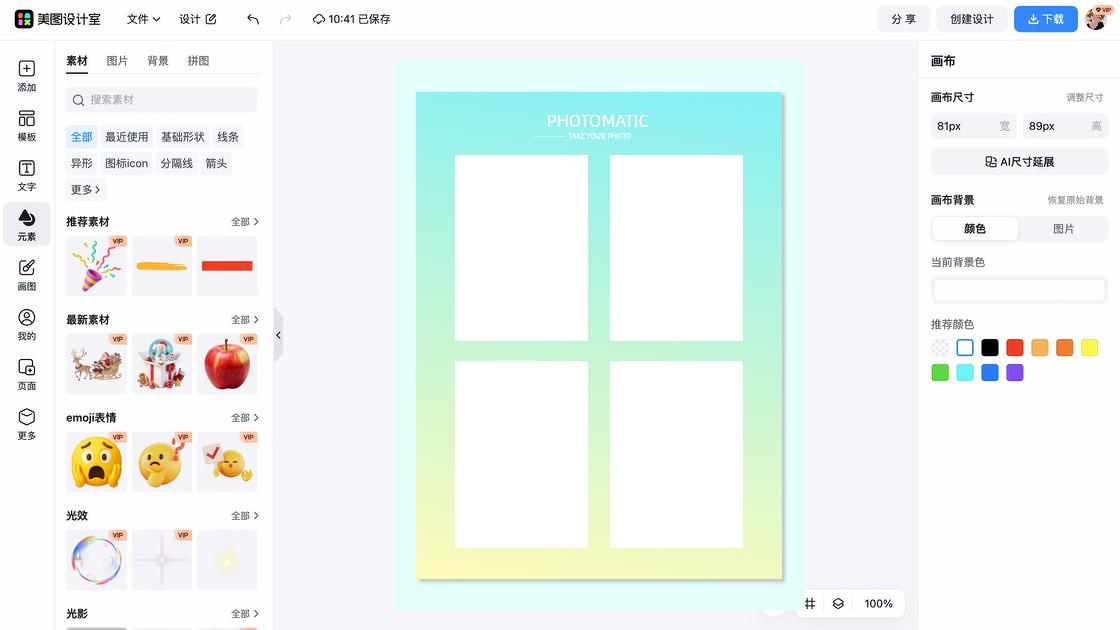
Task: Open the layers icon in bottom bar
Action: tap(838, 604)
